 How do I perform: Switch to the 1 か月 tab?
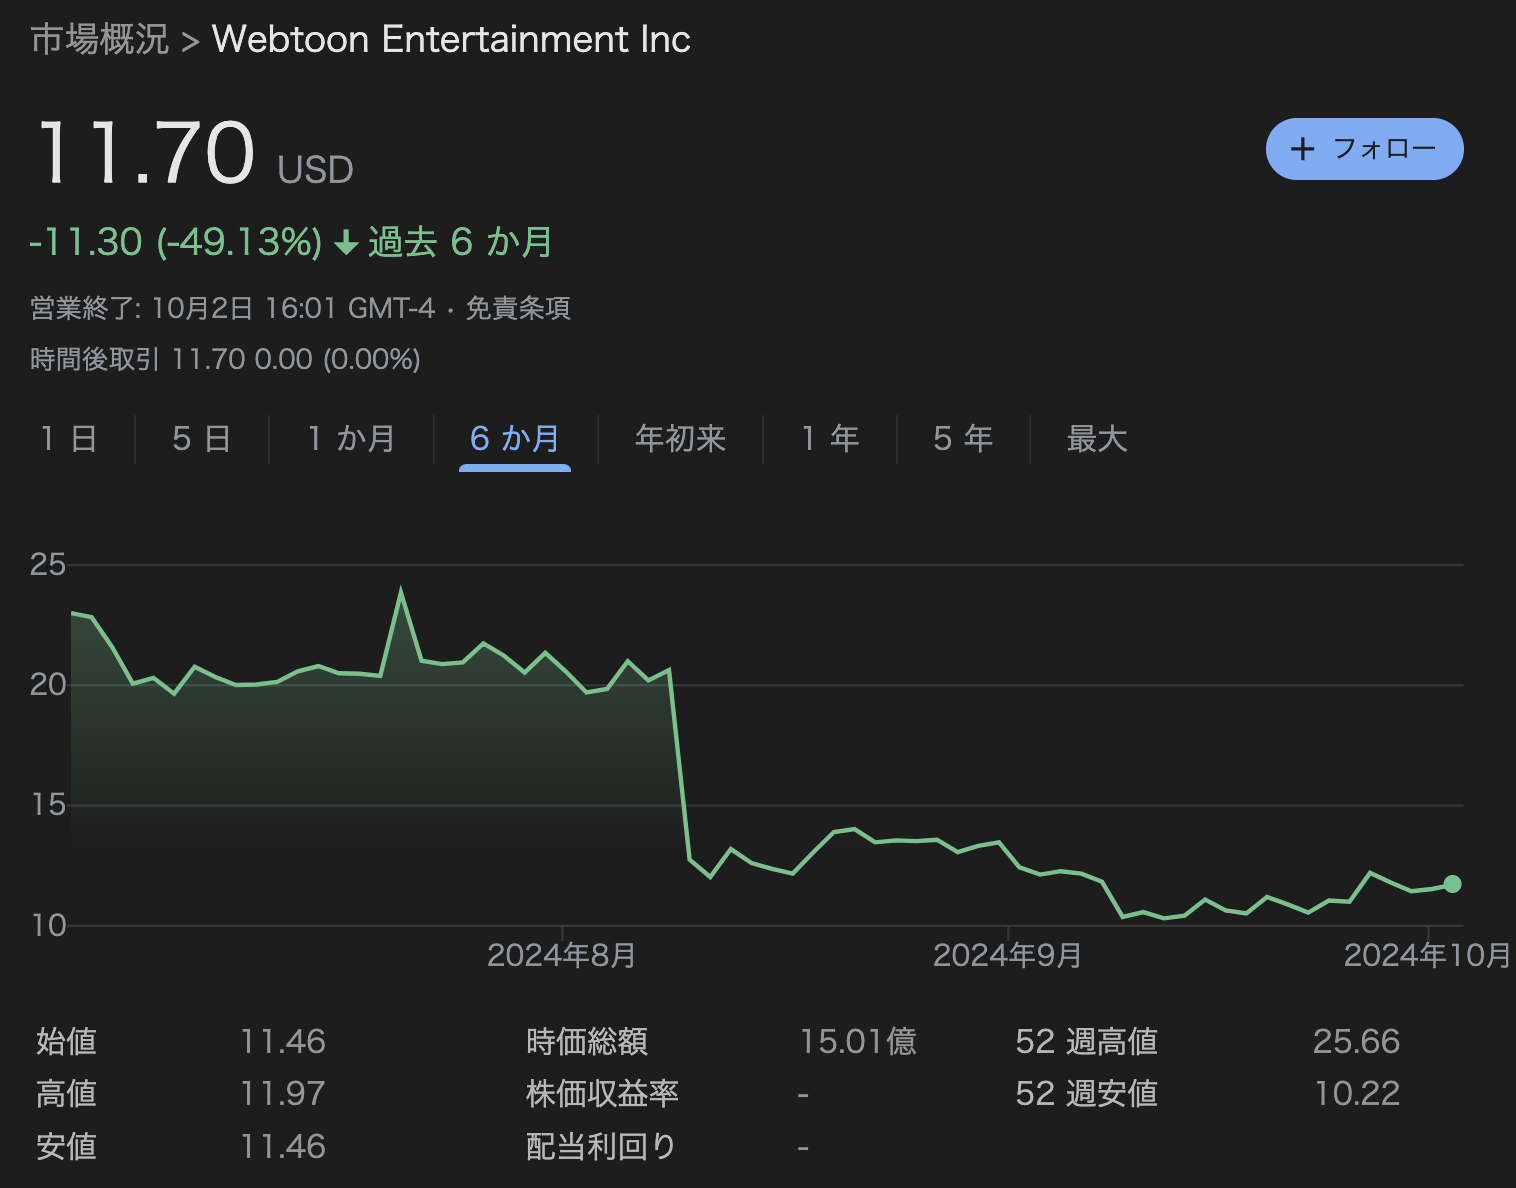[x=351, y=438]
